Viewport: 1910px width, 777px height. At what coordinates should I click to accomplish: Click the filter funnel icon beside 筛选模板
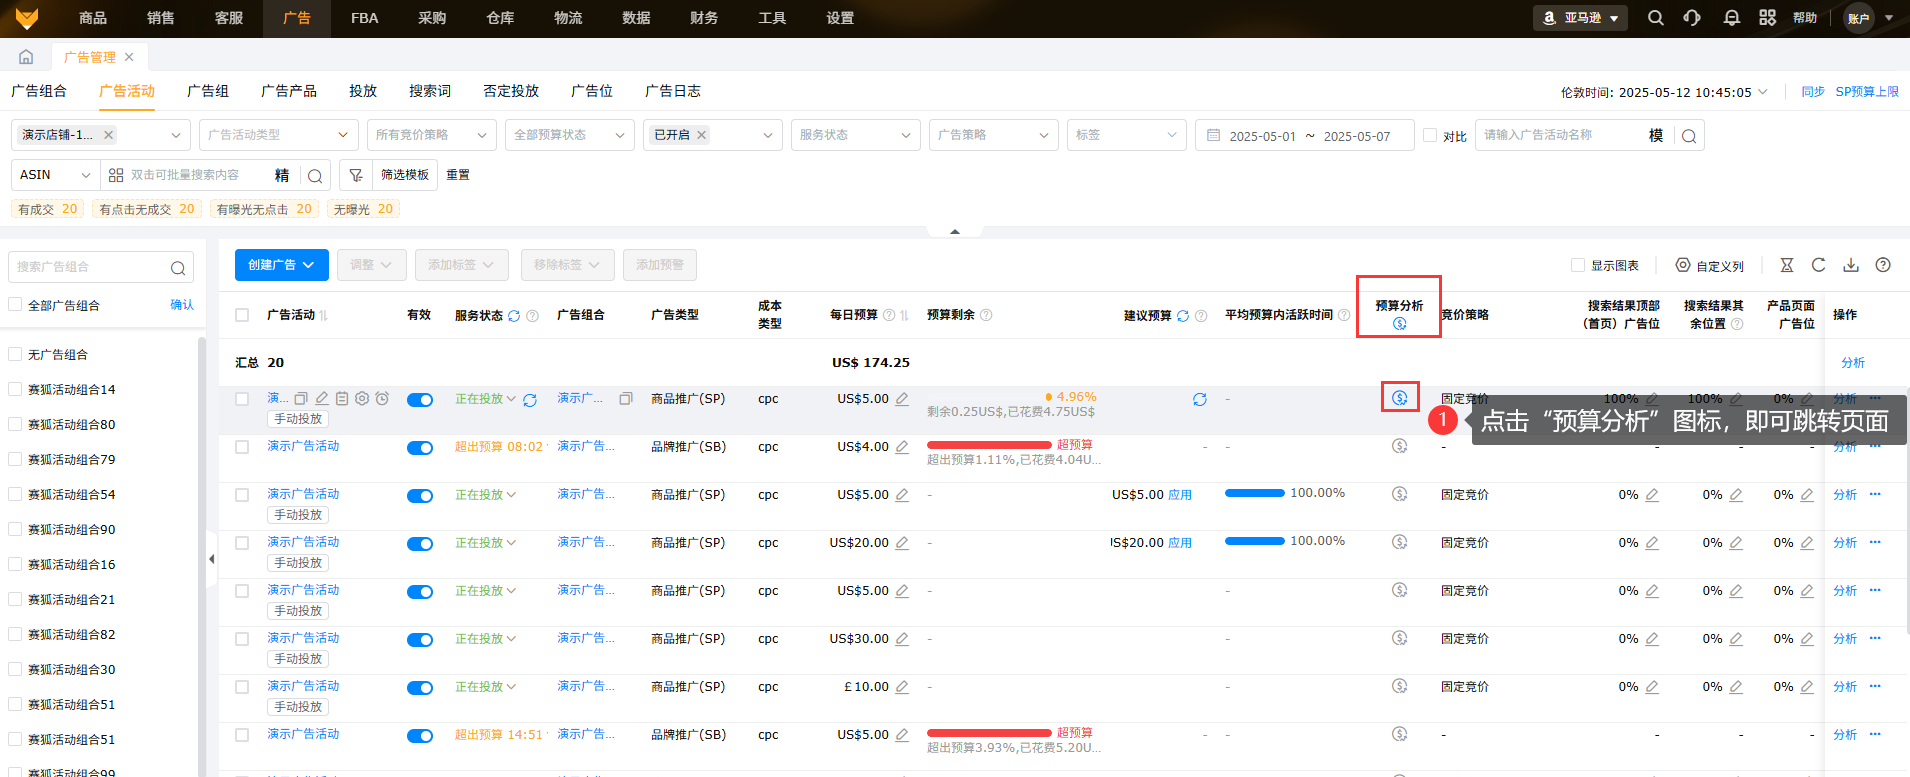click(355, 175)
